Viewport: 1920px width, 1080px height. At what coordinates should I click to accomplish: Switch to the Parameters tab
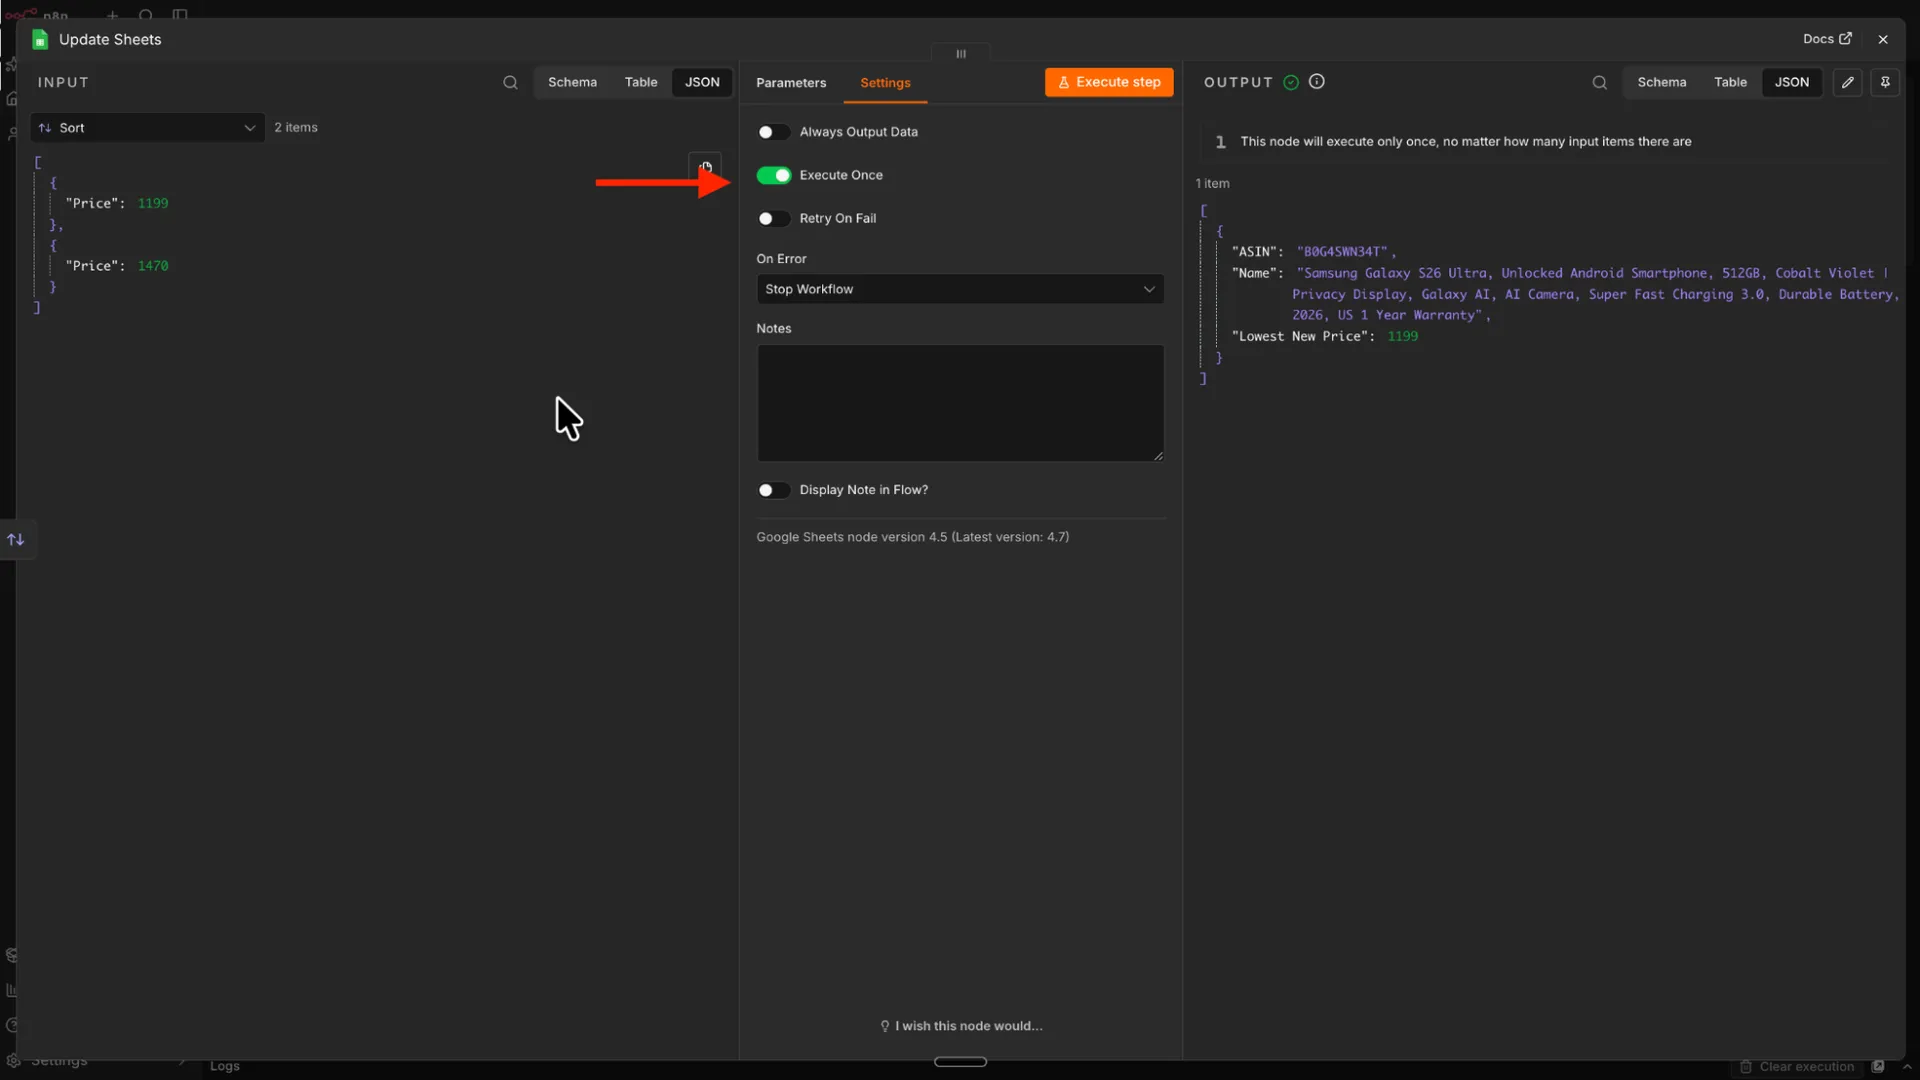click(791, 83)
